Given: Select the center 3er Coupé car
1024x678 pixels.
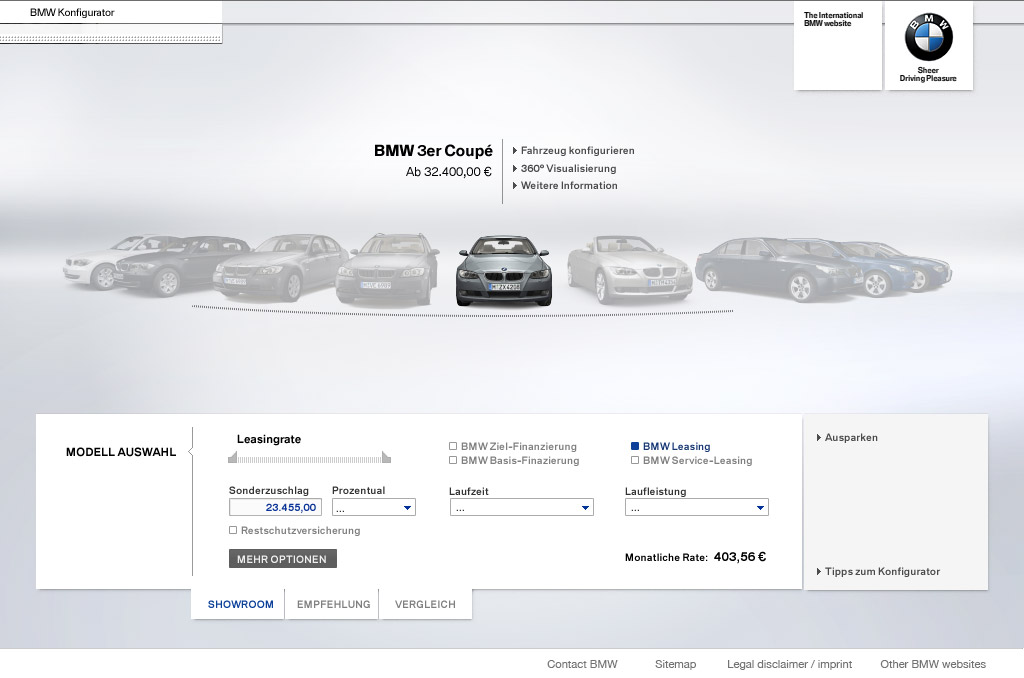Looking at the screenshot, I should point(504,270).
